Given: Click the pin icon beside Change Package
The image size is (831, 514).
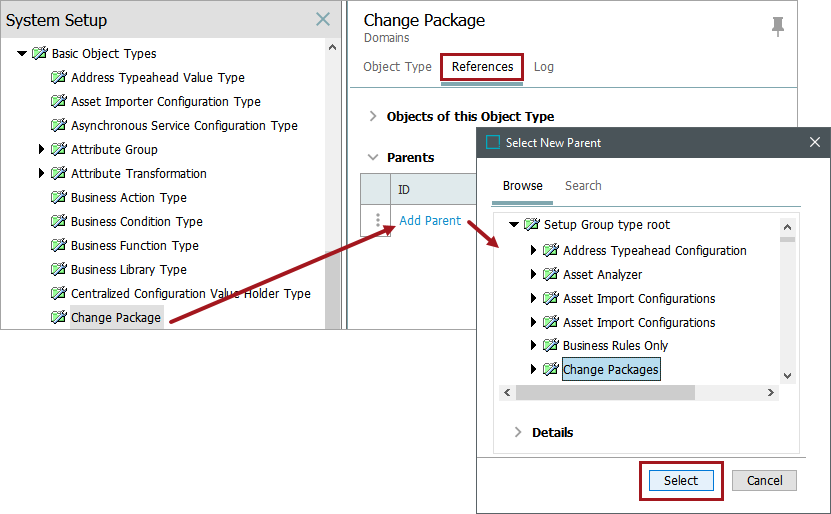Looking at the screenshot, I should [x=777, y=27].
